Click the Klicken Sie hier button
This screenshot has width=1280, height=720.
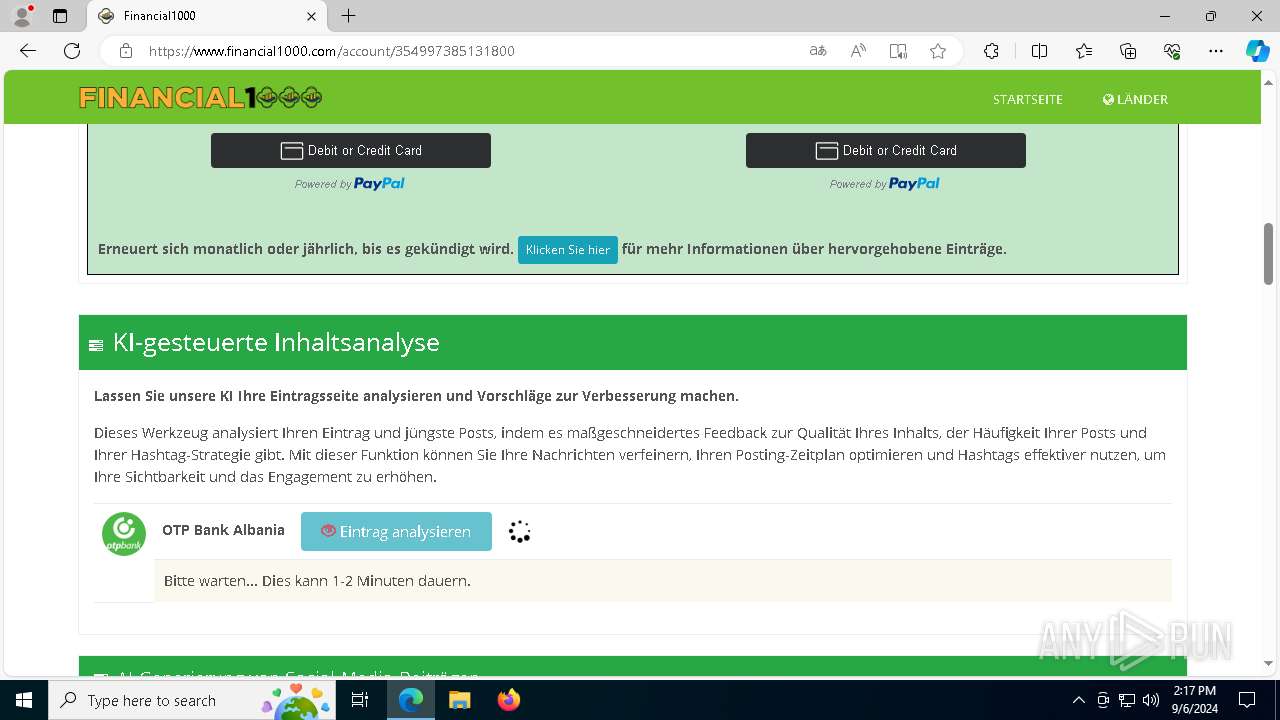[568, 250]
